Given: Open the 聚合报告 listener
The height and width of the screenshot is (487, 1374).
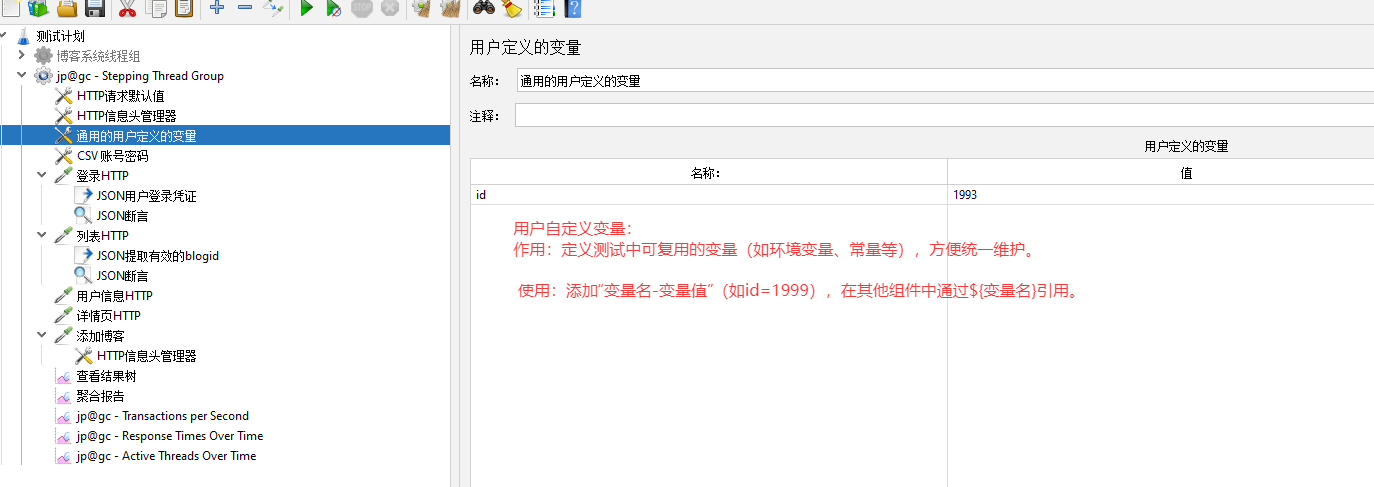Looking at the screenshot, I should coord(100,396).
